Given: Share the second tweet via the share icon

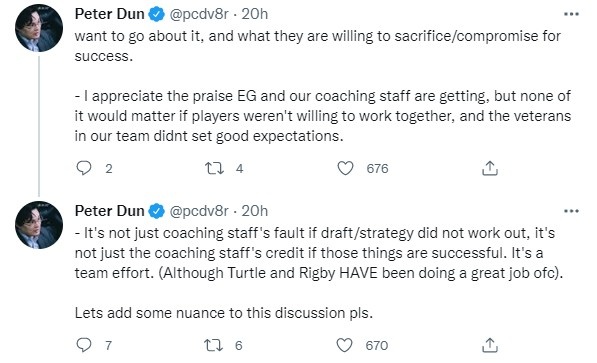Looking at the screenshot, I should point(490,345).
